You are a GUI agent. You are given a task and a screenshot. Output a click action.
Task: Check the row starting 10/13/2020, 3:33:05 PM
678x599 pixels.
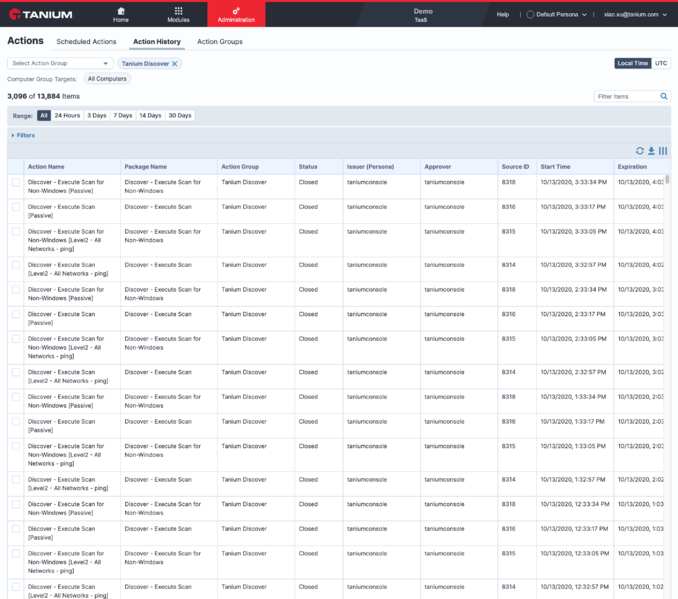[x=16, y=231]
